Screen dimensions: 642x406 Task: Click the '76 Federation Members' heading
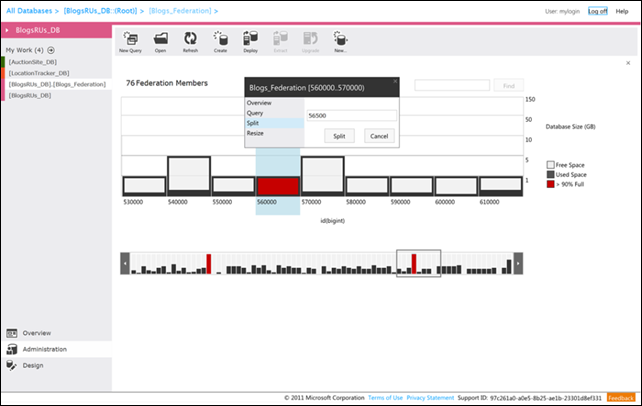[167, 83]
